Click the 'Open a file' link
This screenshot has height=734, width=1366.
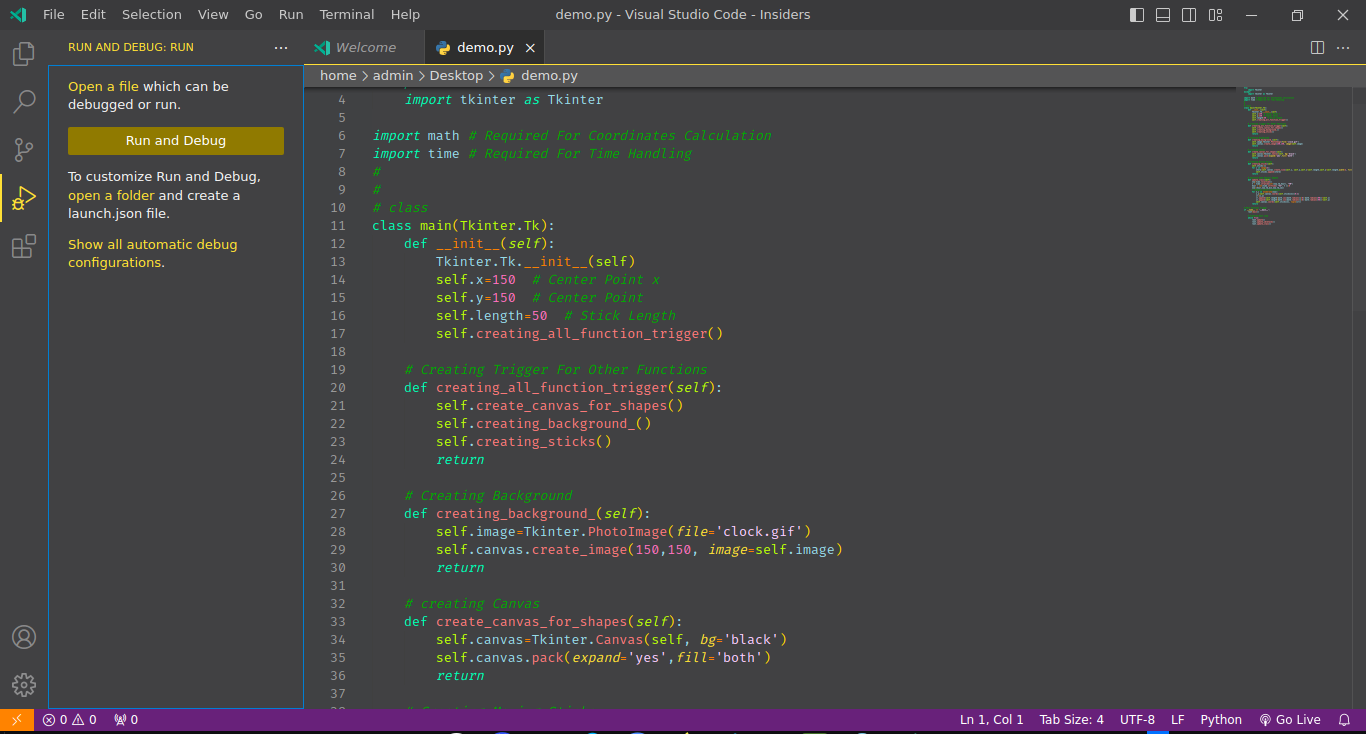pos(103,87)
